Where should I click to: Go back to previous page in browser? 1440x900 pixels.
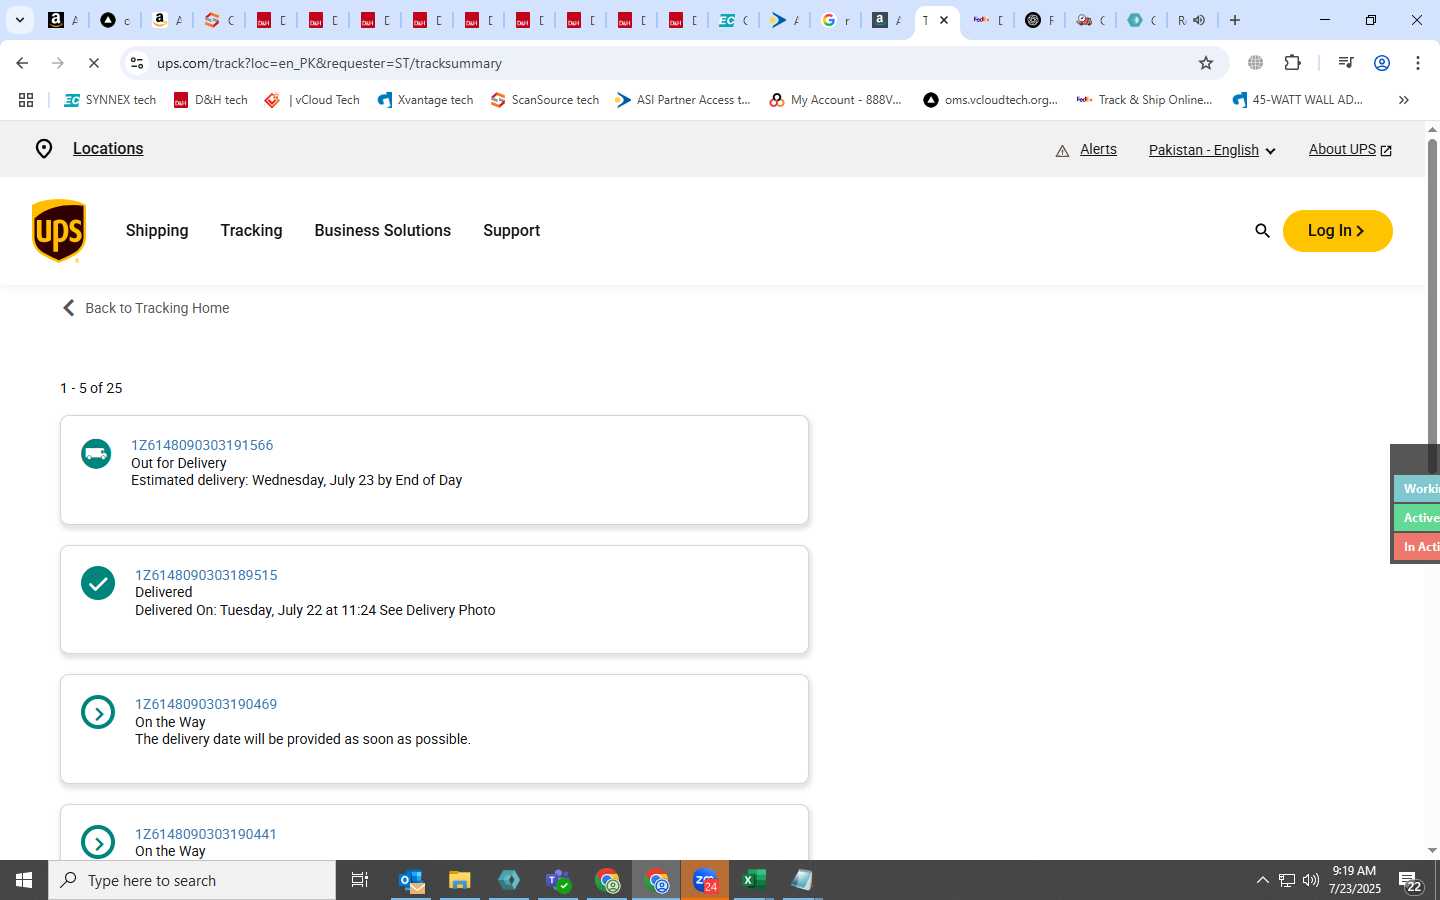point(22,63)
